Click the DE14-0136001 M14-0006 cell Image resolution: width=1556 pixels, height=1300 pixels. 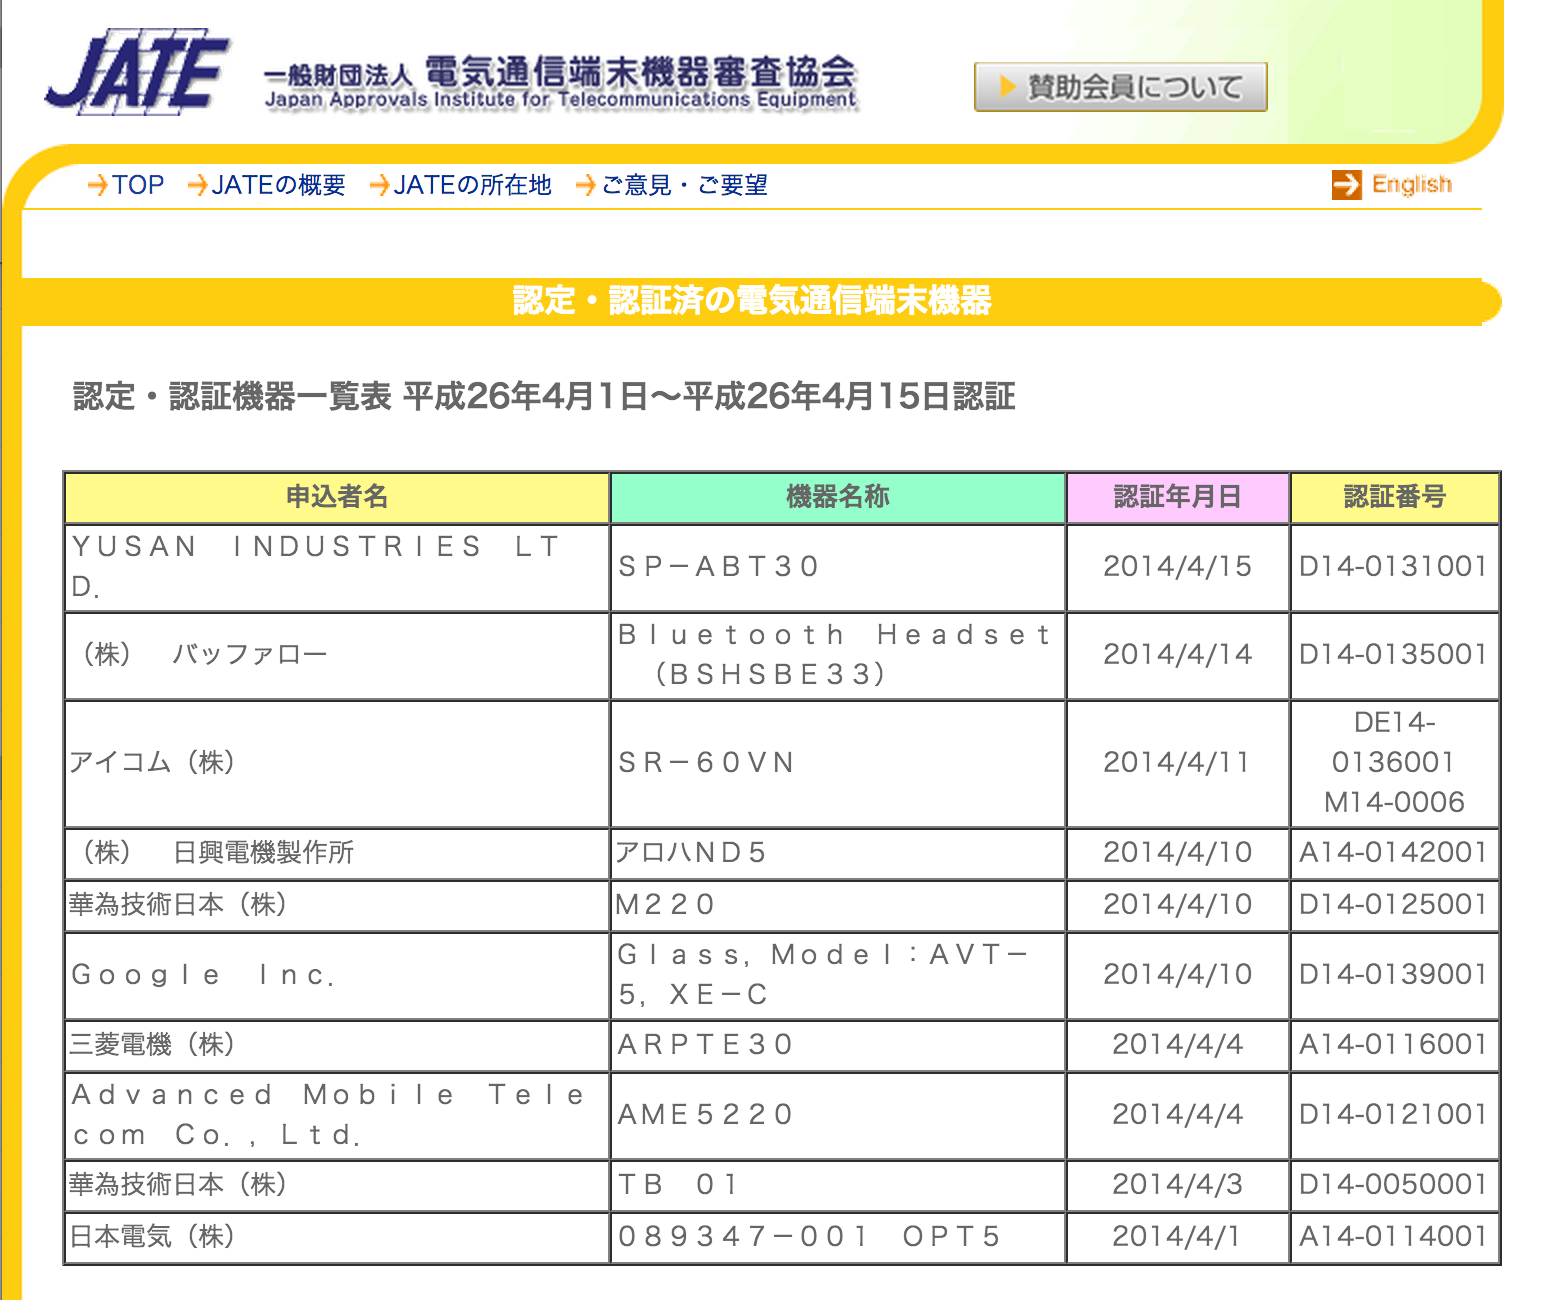point(1395,763)
